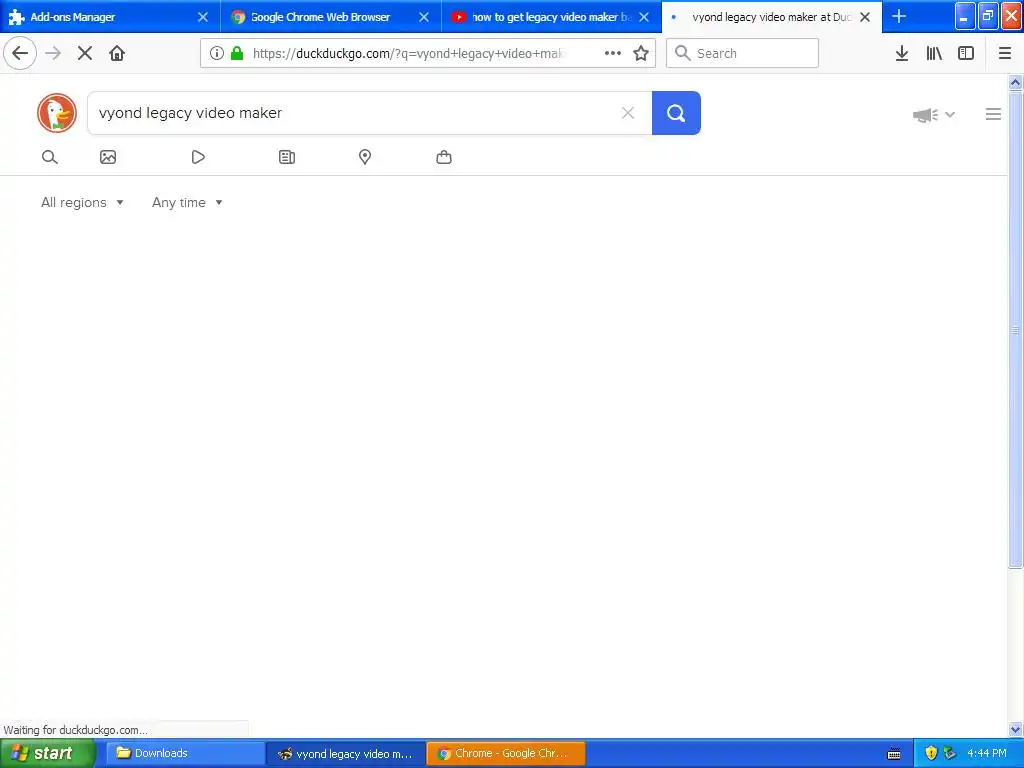Switch to Add-ons Manager tab
The image size is (1024, 768).
click(110, 17)
